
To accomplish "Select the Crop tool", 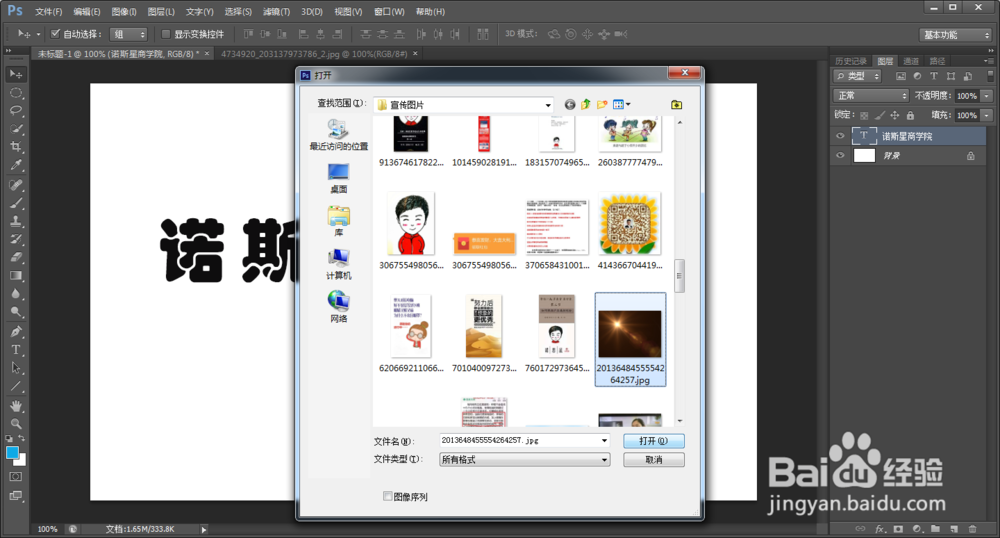I will pos(16,147).
